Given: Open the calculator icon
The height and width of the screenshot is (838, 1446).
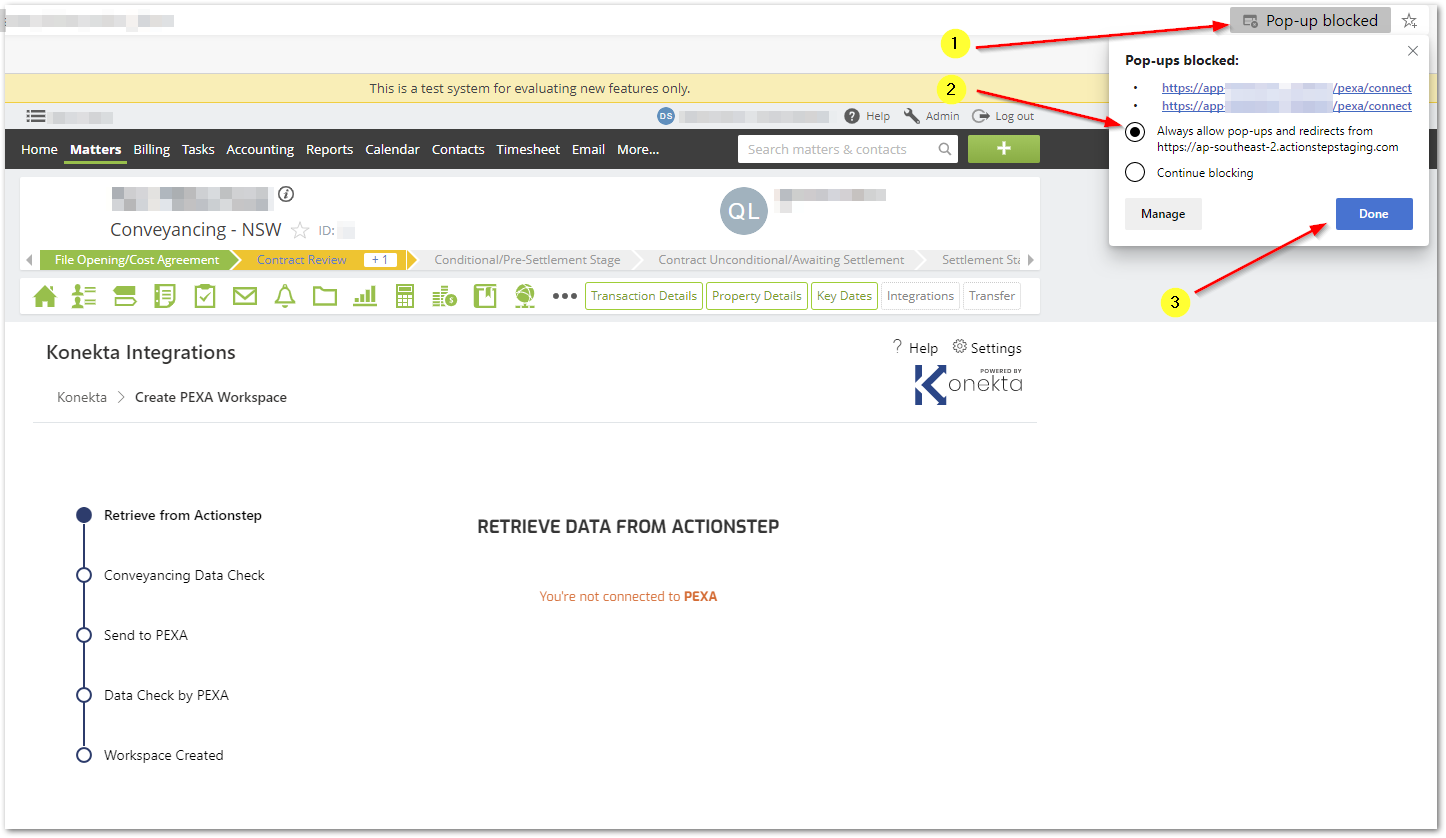Looking at the screenshot, I should click(405, 296).
